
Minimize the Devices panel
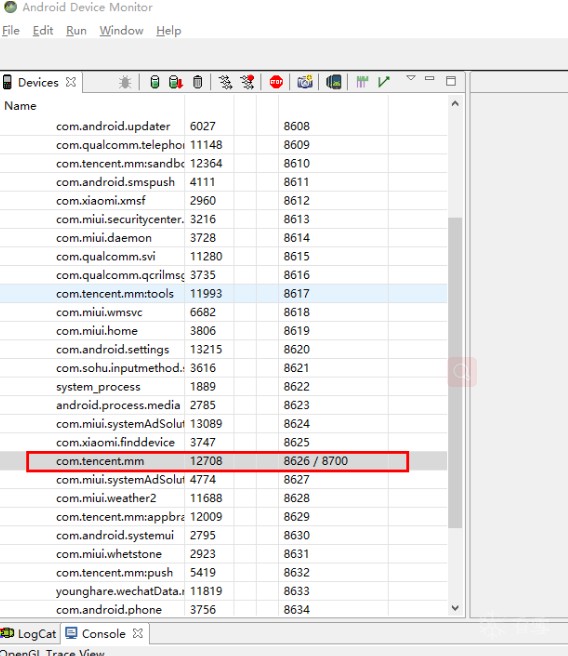[x=430, y=78]
